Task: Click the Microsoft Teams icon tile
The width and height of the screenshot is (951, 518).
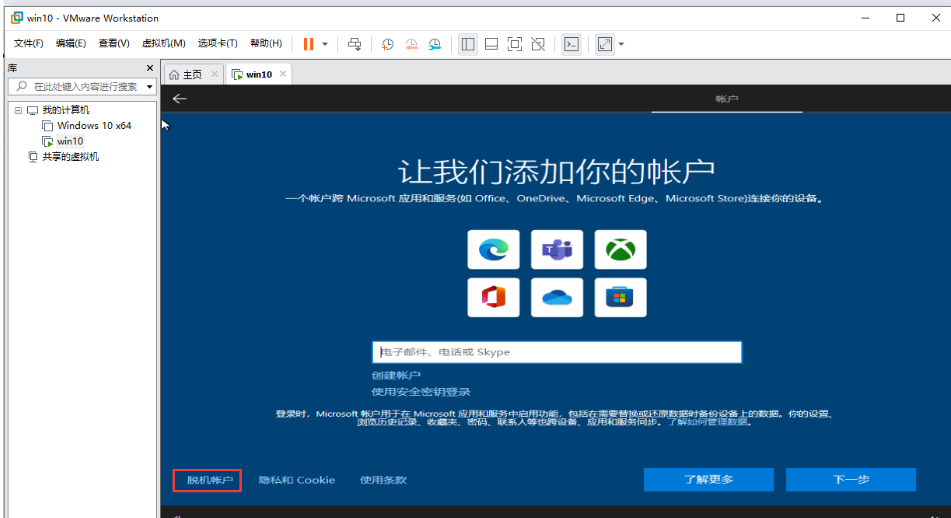Action: tap(557, 249)
